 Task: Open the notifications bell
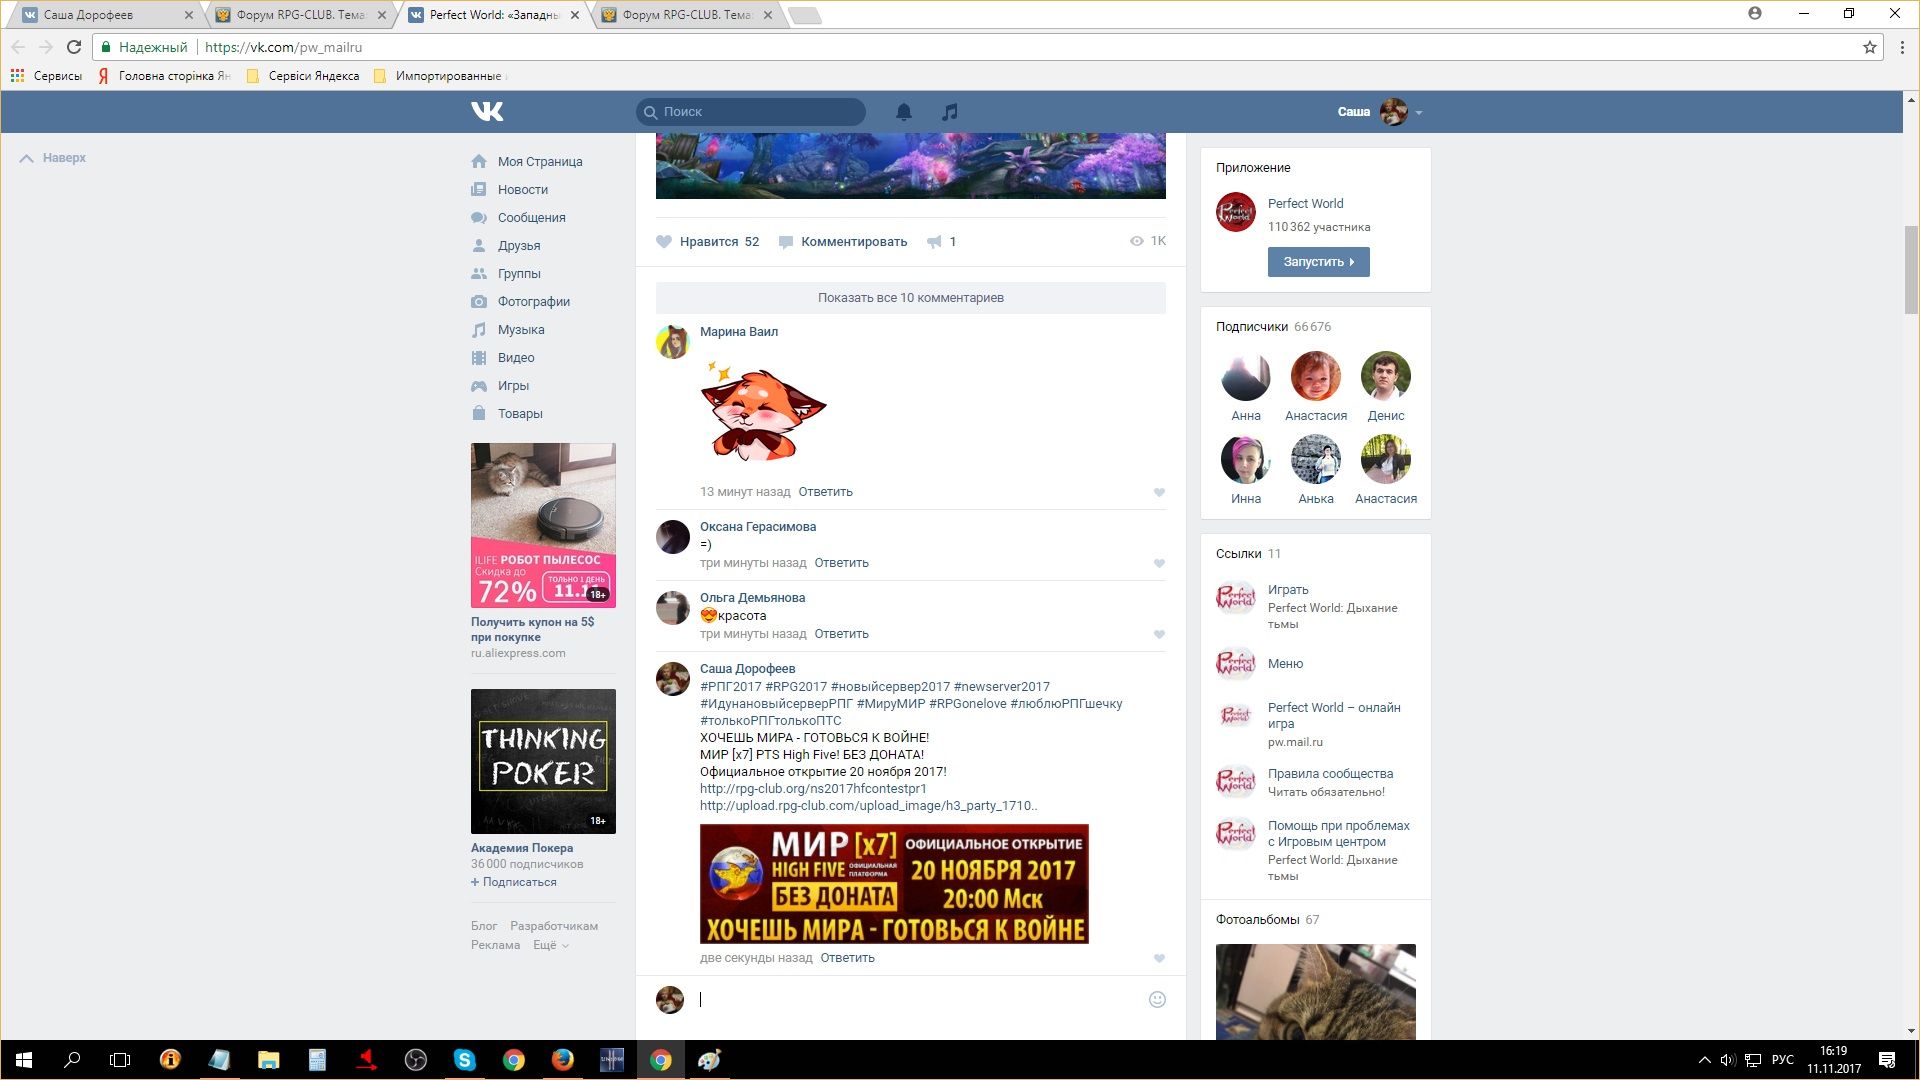[904, 112]
